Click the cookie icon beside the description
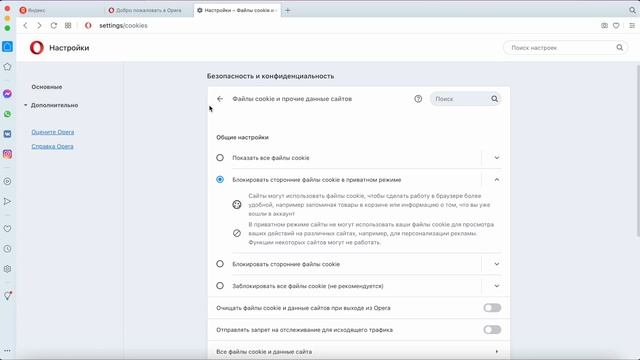 click(x=237, y=204)
